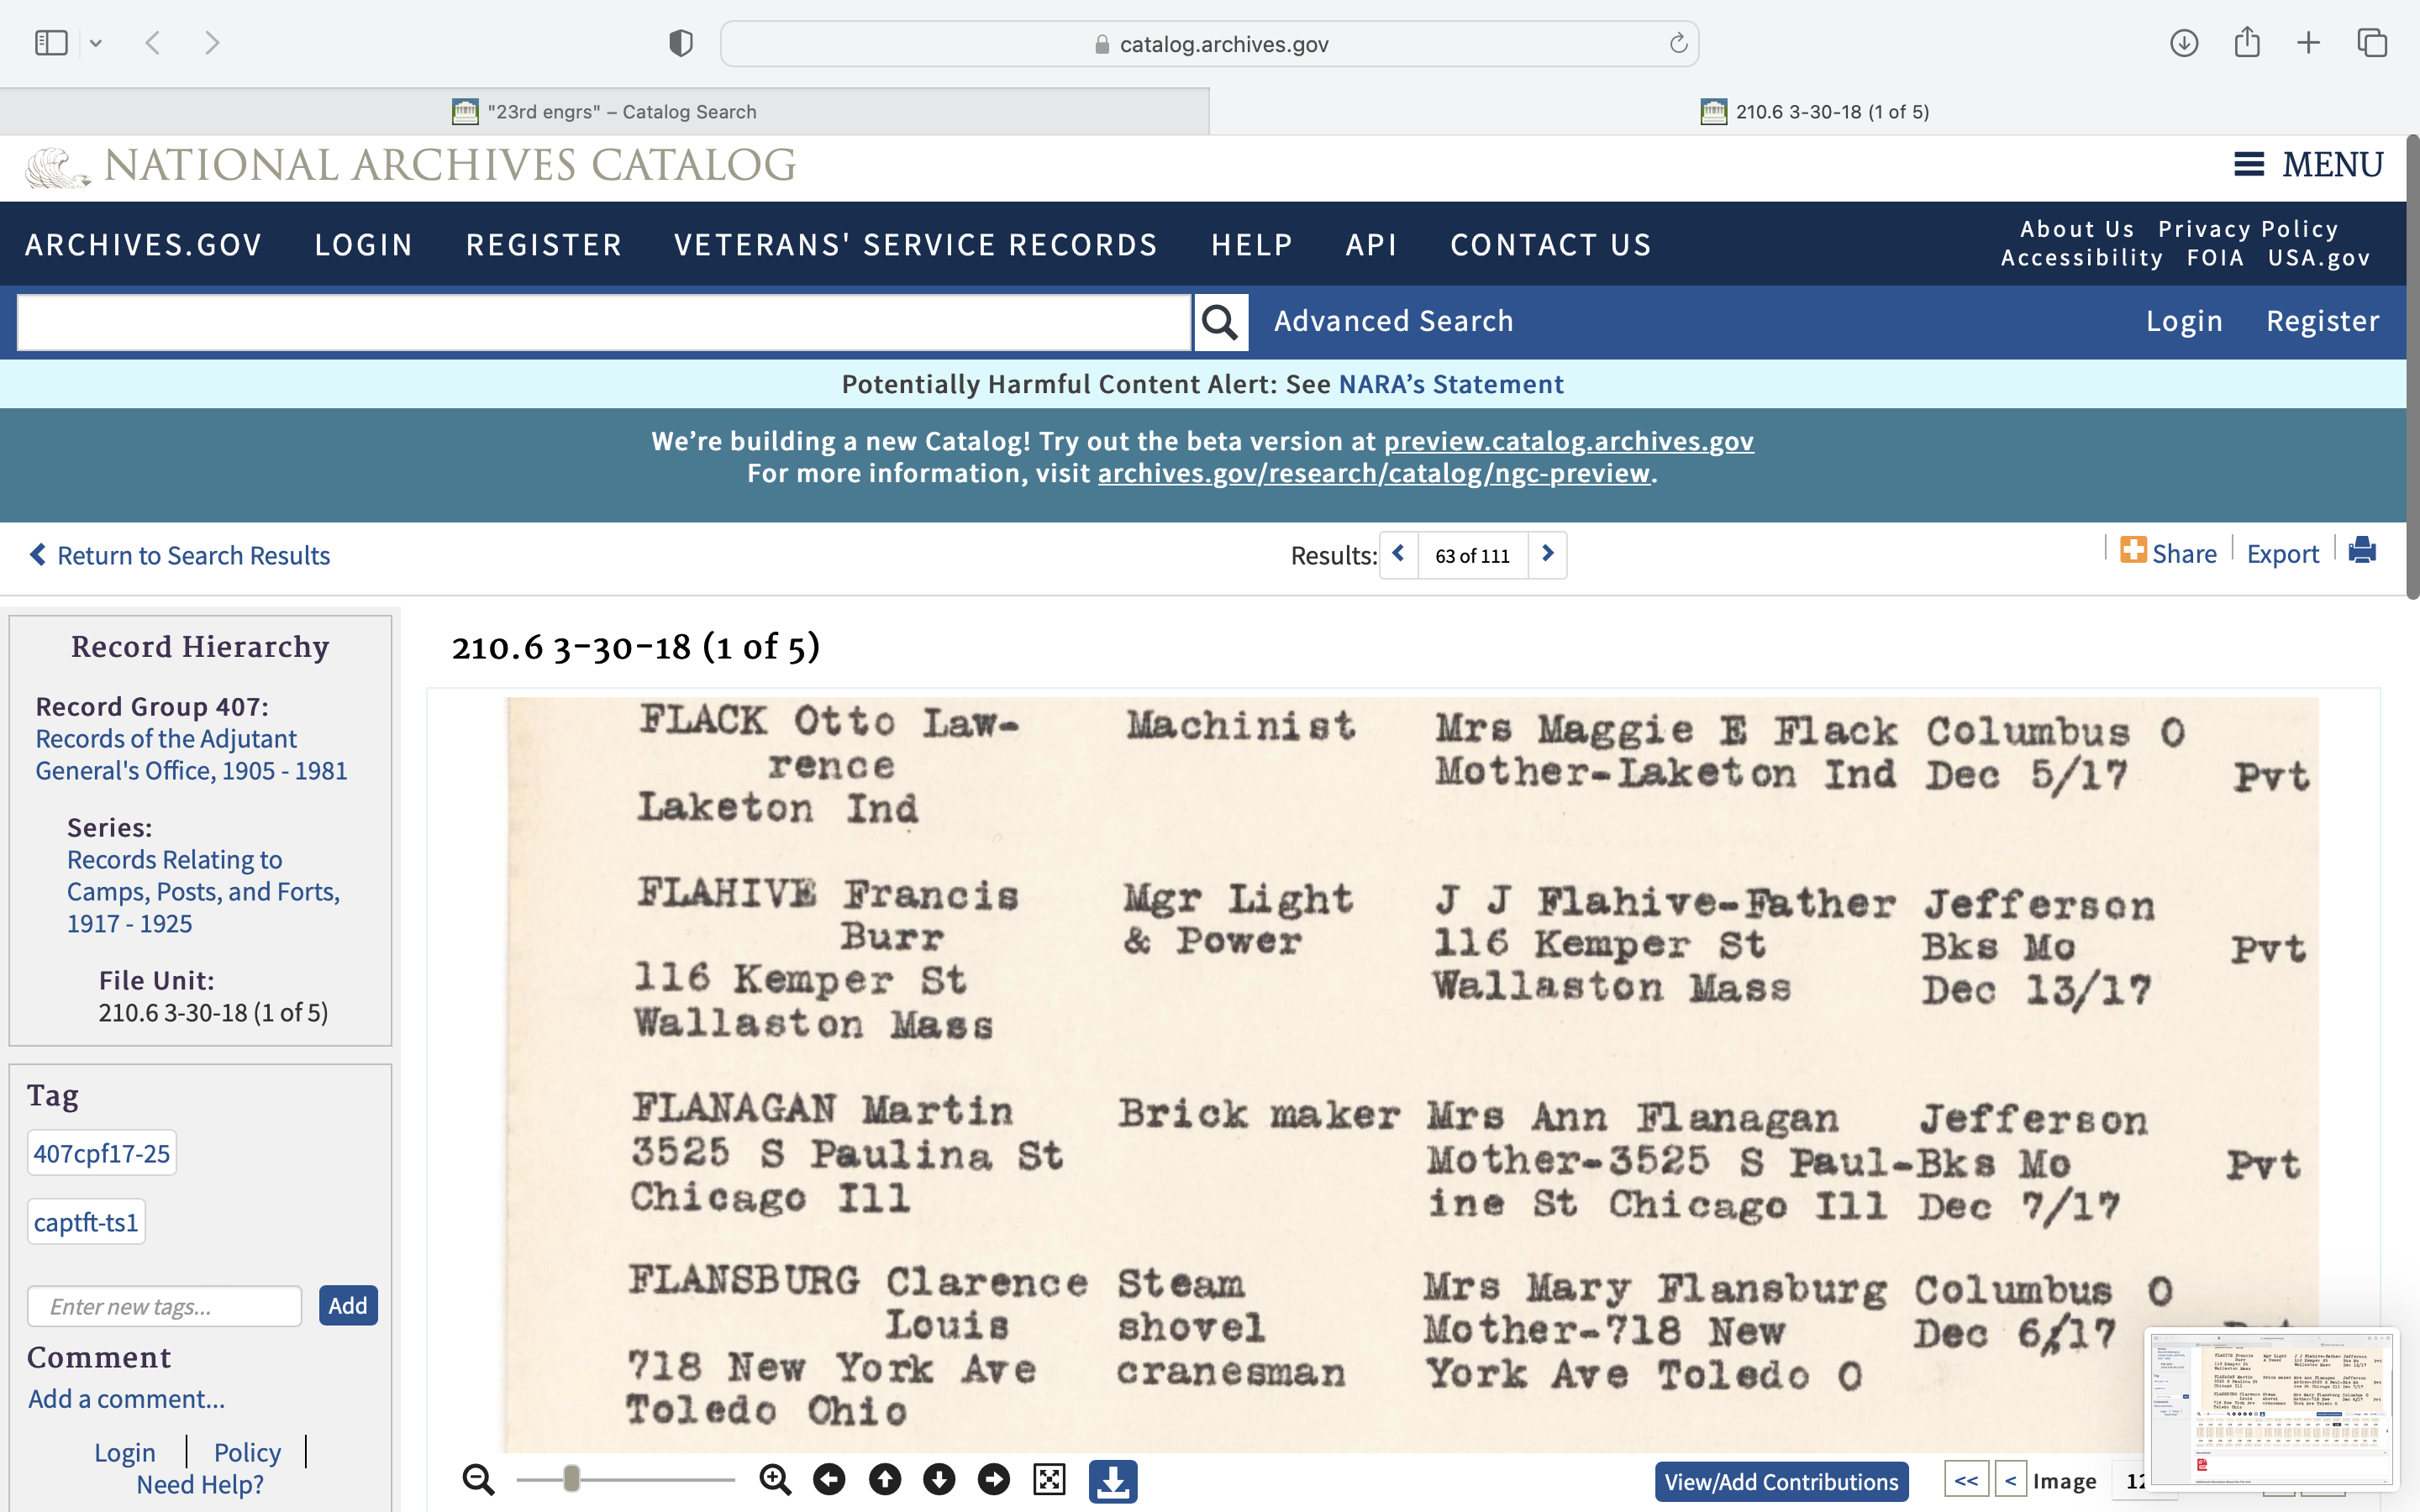Click the print page icon

[2362, 551]
